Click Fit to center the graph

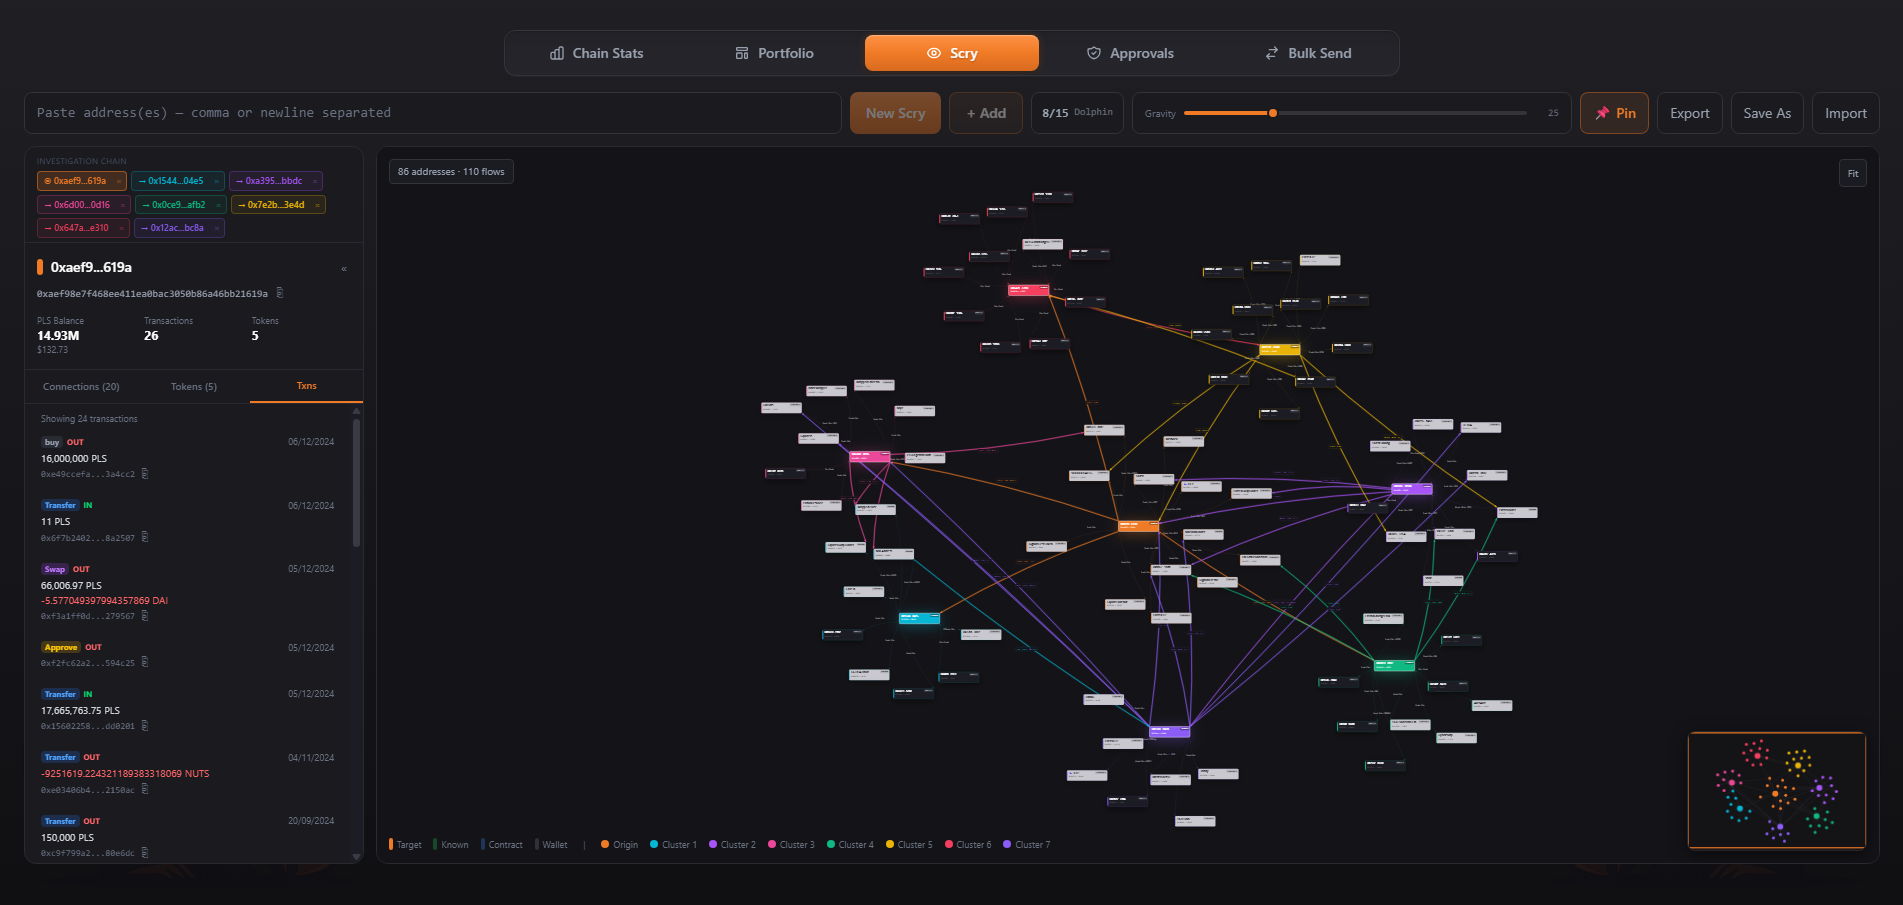point(1852,173)
